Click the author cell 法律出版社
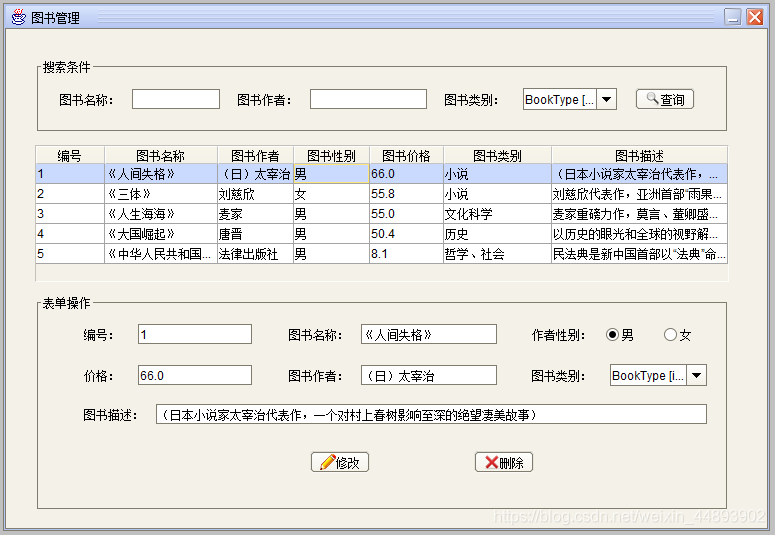The image size is (775, 535). (x=255, y=254)
